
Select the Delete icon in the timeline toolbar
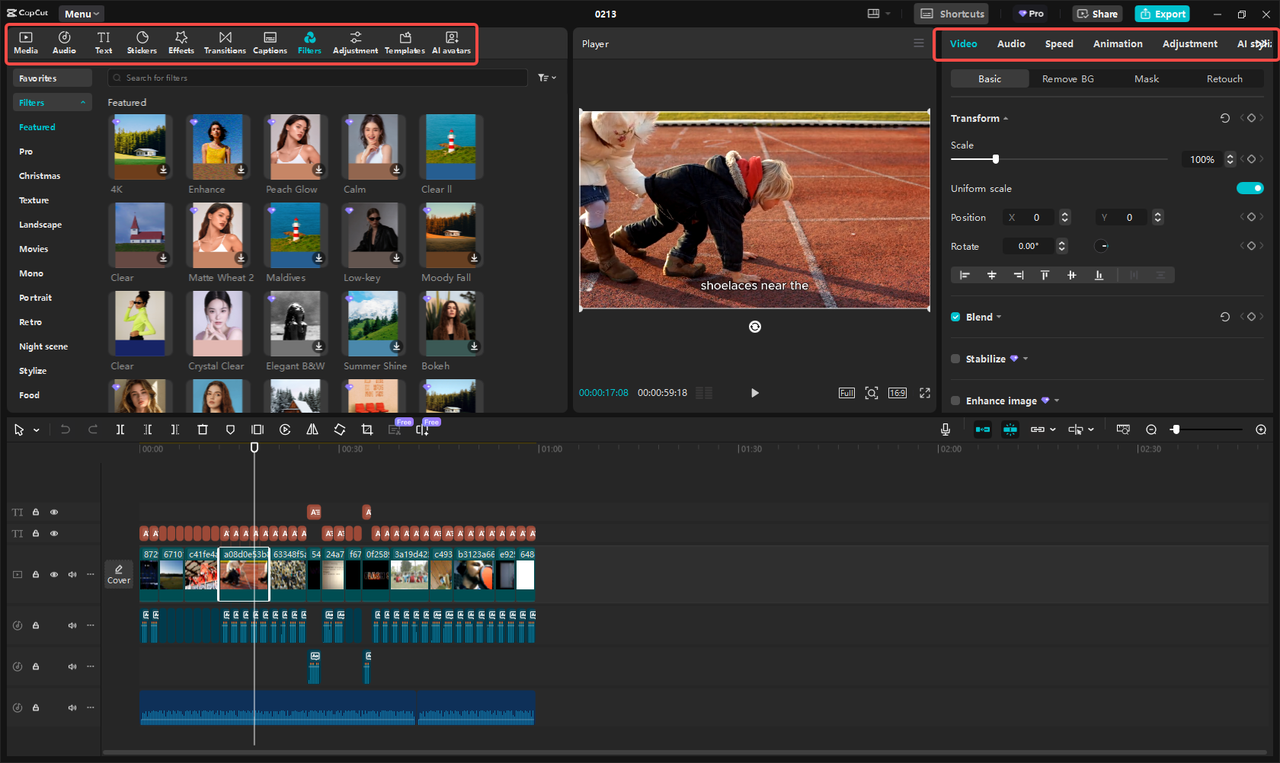[x=203, y=429]
